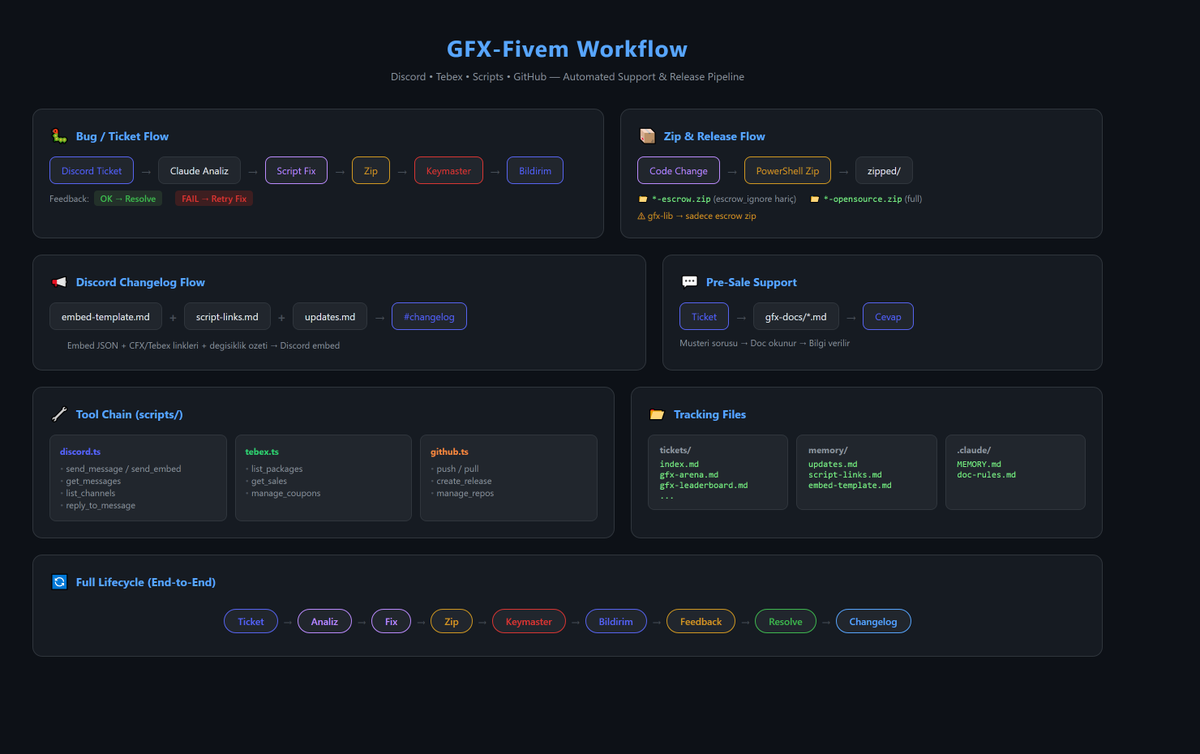Click the discord.ts card title
This screenshot has width=1200, height=754.
pyautogui.click(x=80, y=452)
